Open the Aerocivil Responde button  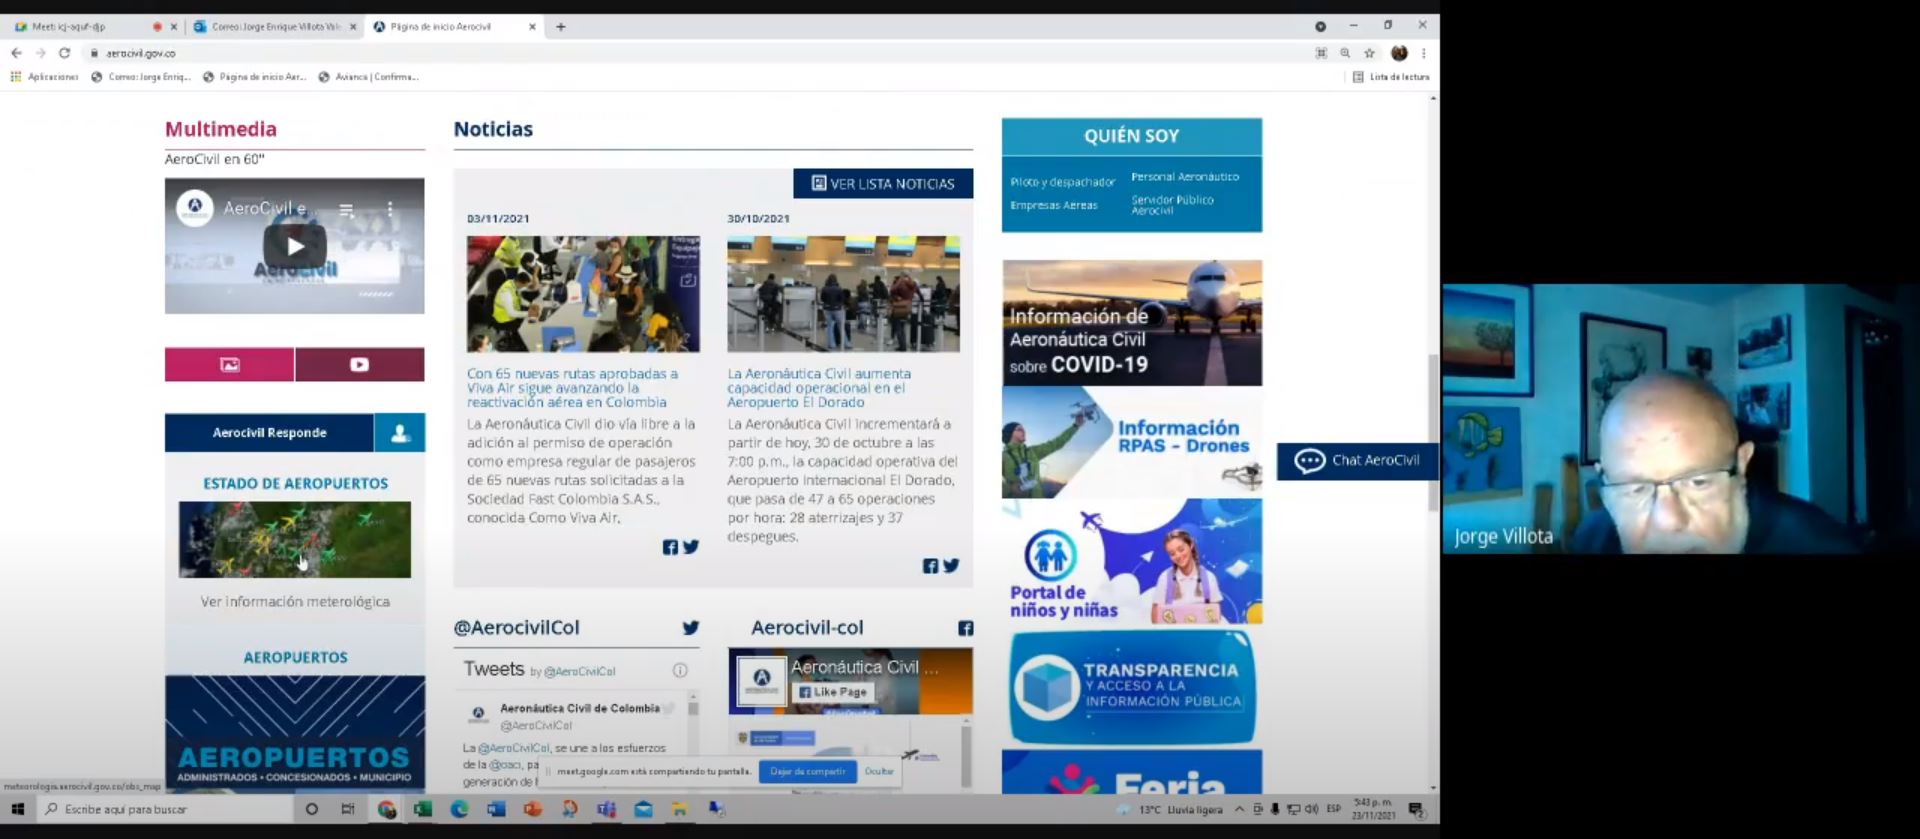tap(269, 433)
